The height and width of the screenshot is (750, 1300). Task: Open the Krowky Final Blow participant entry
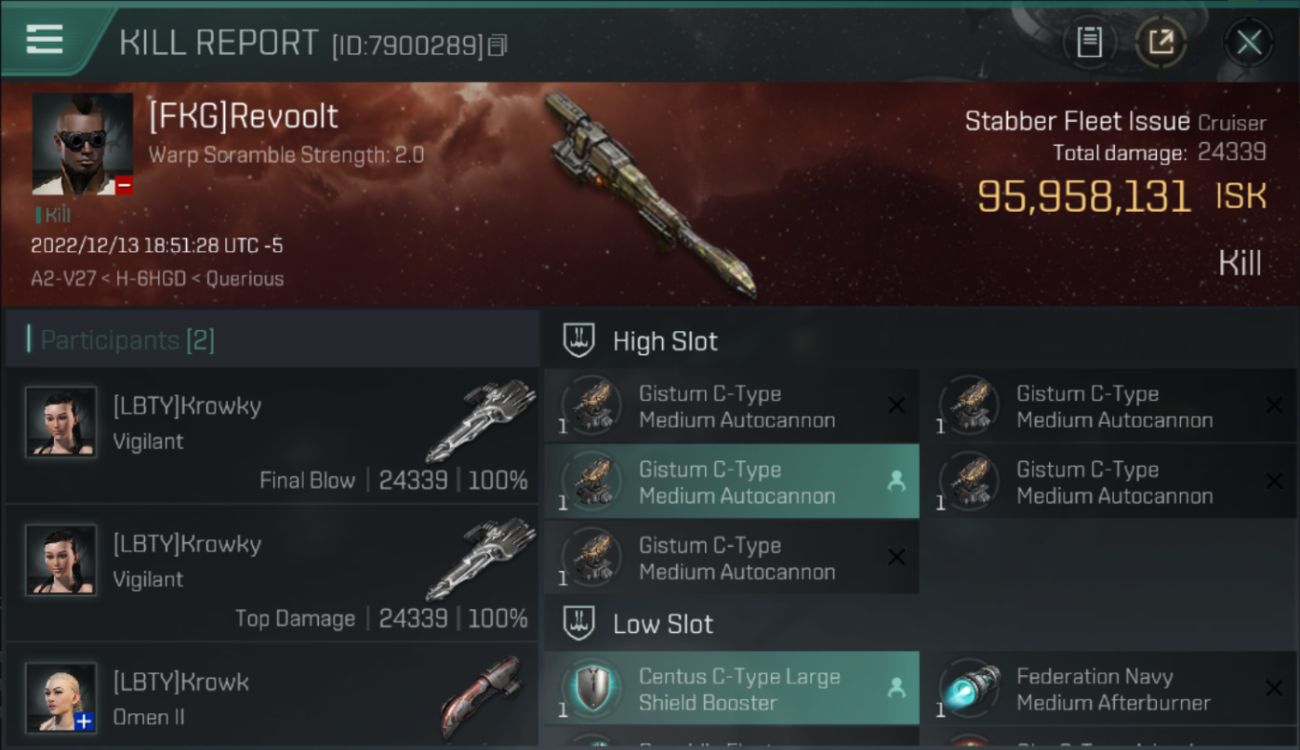coord(272,435)
